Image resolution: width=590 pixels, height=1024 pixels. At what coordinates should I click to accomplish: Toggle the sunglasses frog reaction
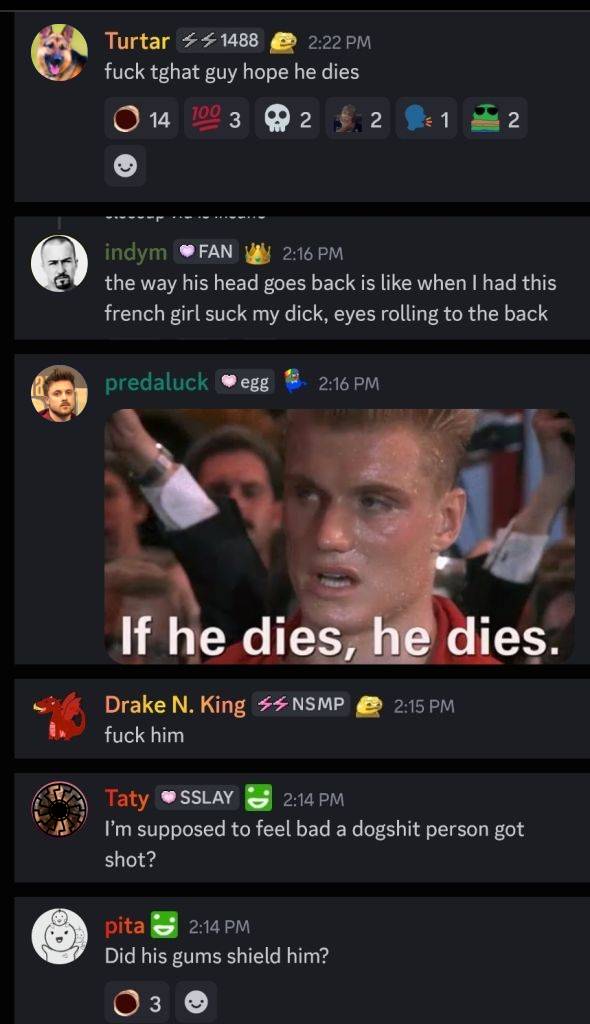[x=495, y=120]
